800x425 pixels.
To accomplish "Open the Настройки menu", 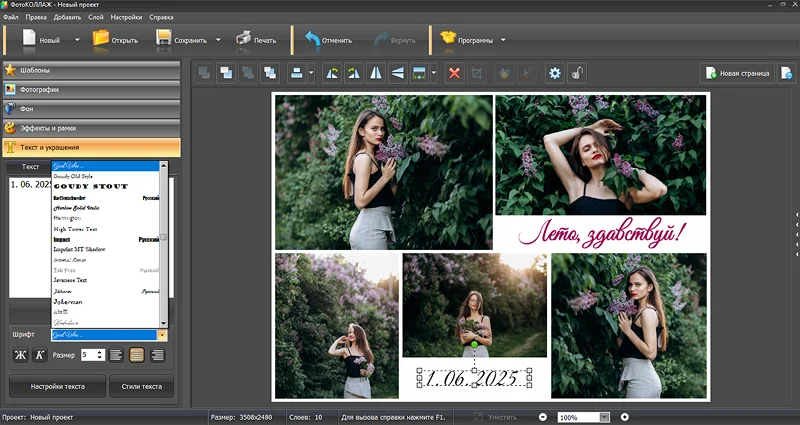I will (x=126, y=17).
